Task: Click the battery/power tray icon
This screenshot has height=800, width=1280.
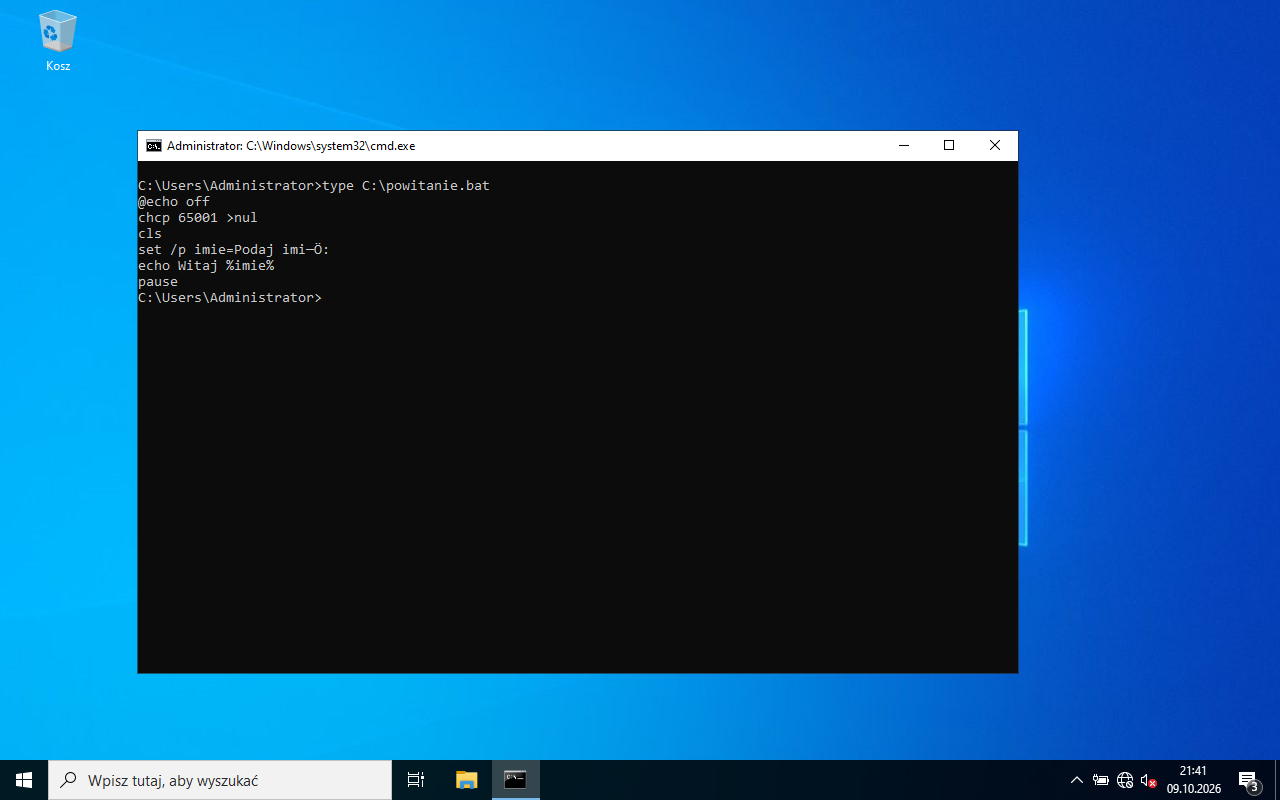Action: pyautogui.click(x=1101, y=780)
